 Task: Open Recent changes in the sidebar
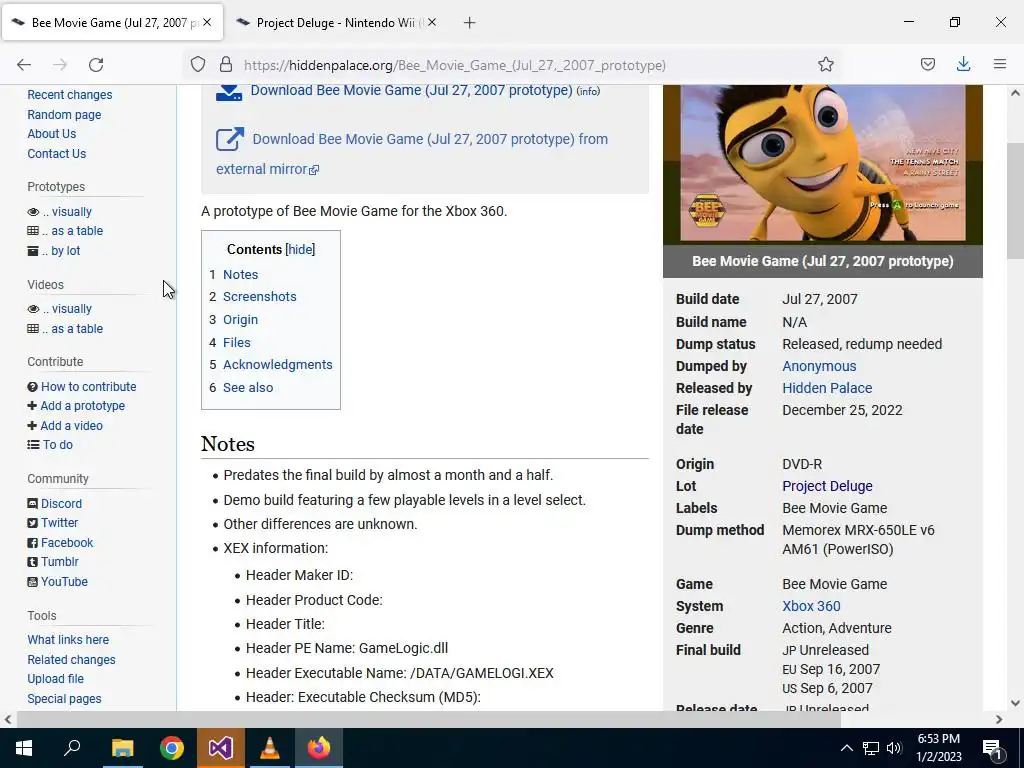point(70,95)
